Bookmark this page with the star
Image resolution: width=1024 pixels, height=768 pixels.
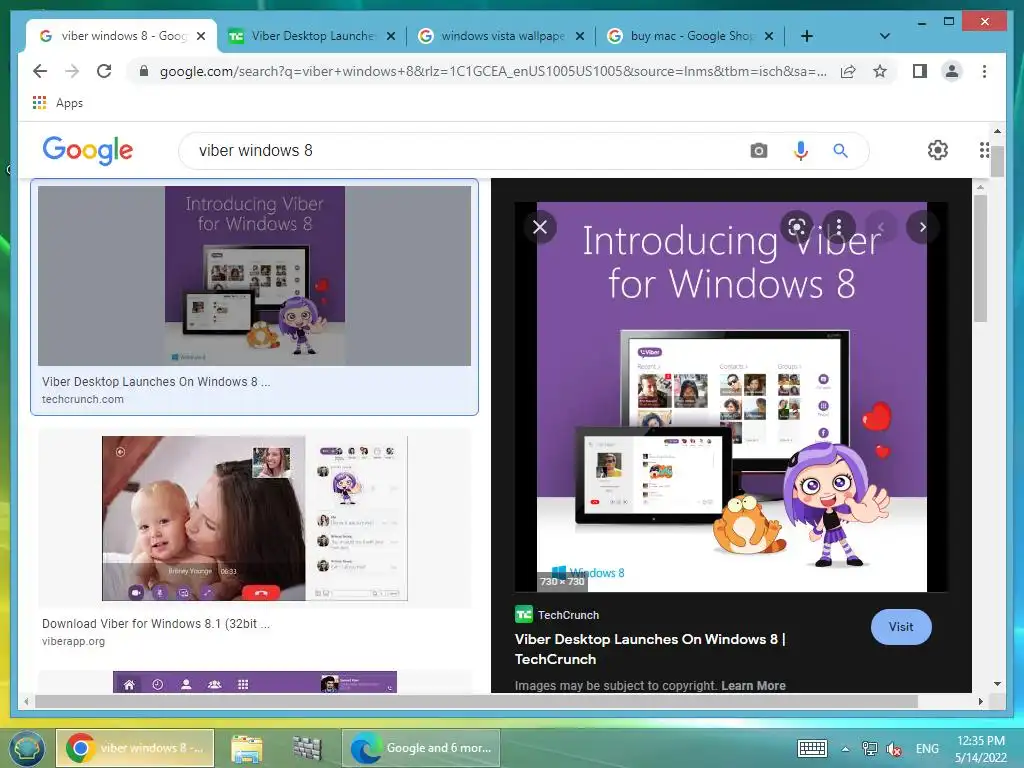coord(880,71)
